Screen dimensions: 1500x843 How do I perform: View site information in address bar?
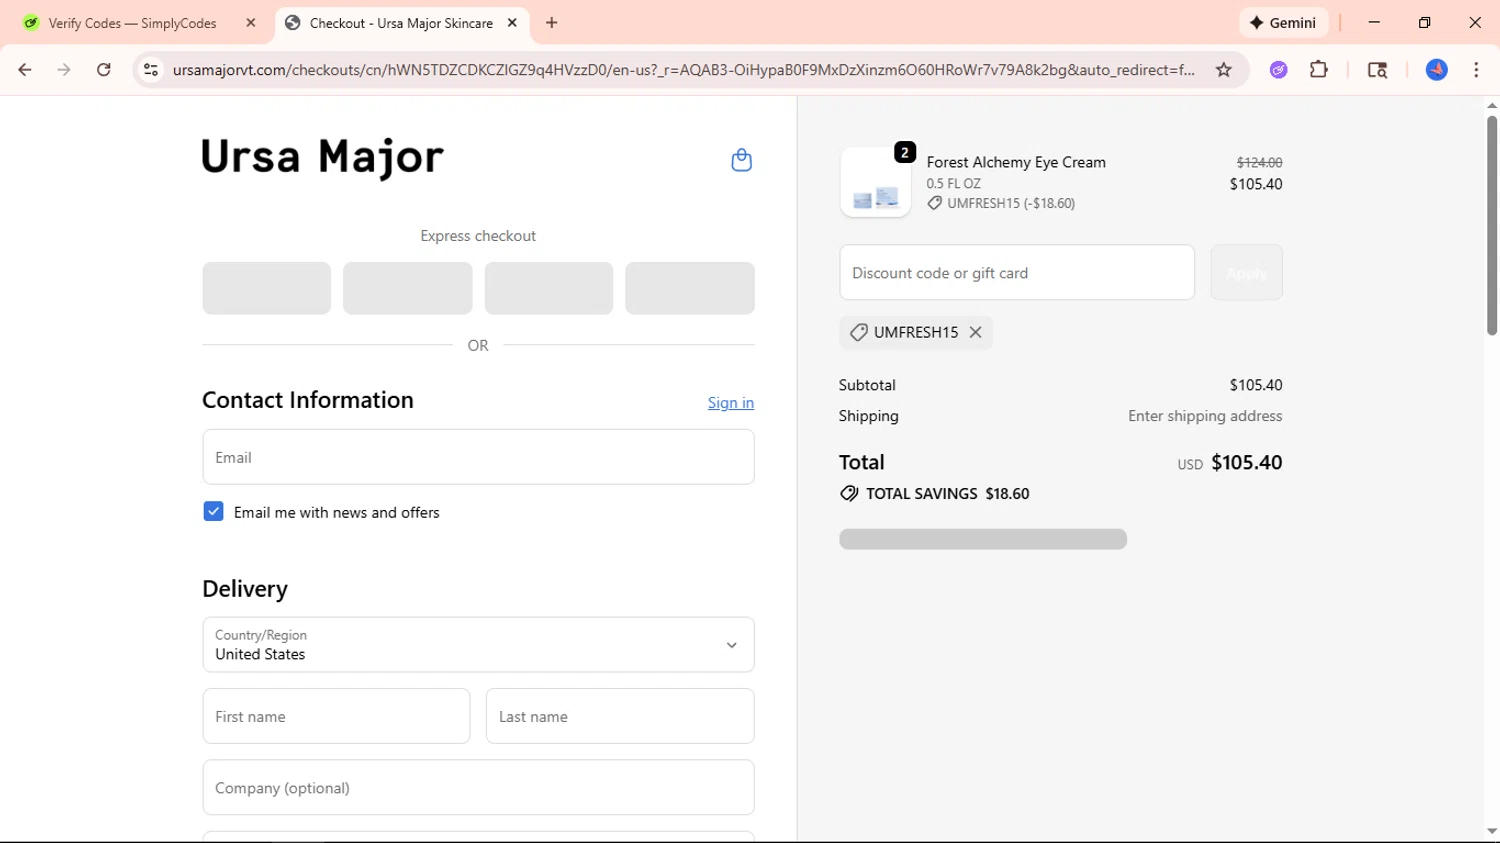[151, 70]
